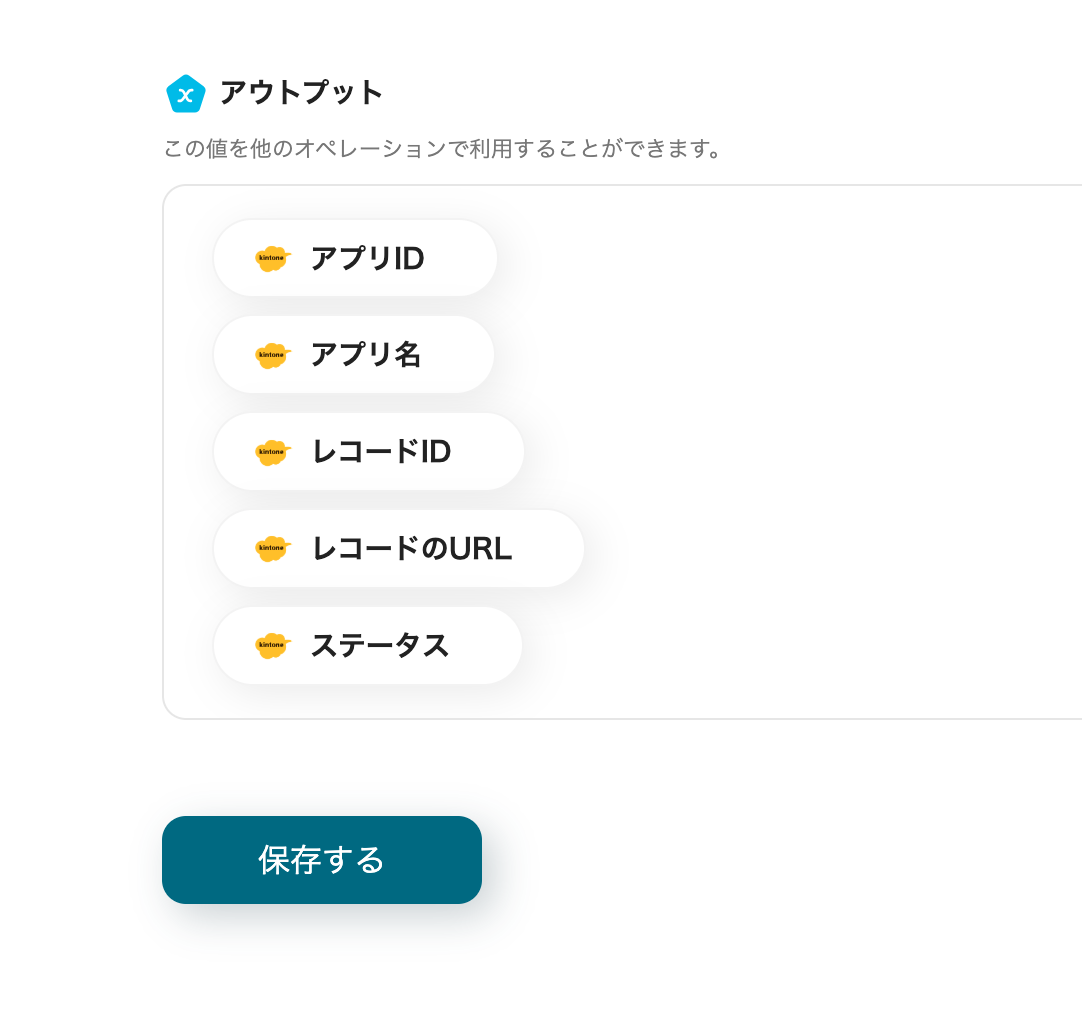Image resolution: width=1082 pixels, height=1030 pixels.
Task: Click the blue pentagon x icon beside アウトプット
Action: tap(186, 93)
